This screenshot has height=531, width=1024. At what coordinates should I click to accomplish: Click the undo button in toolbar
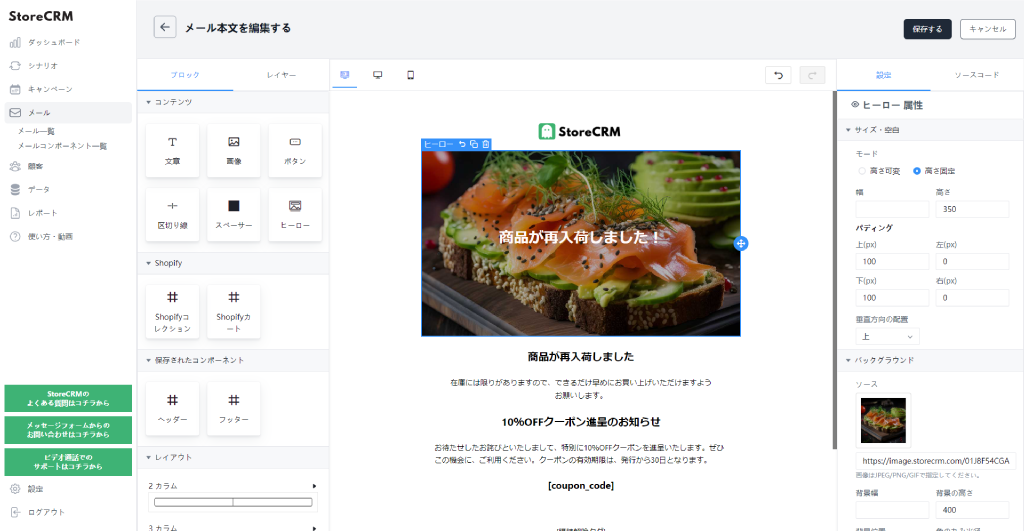coord(778,75)
